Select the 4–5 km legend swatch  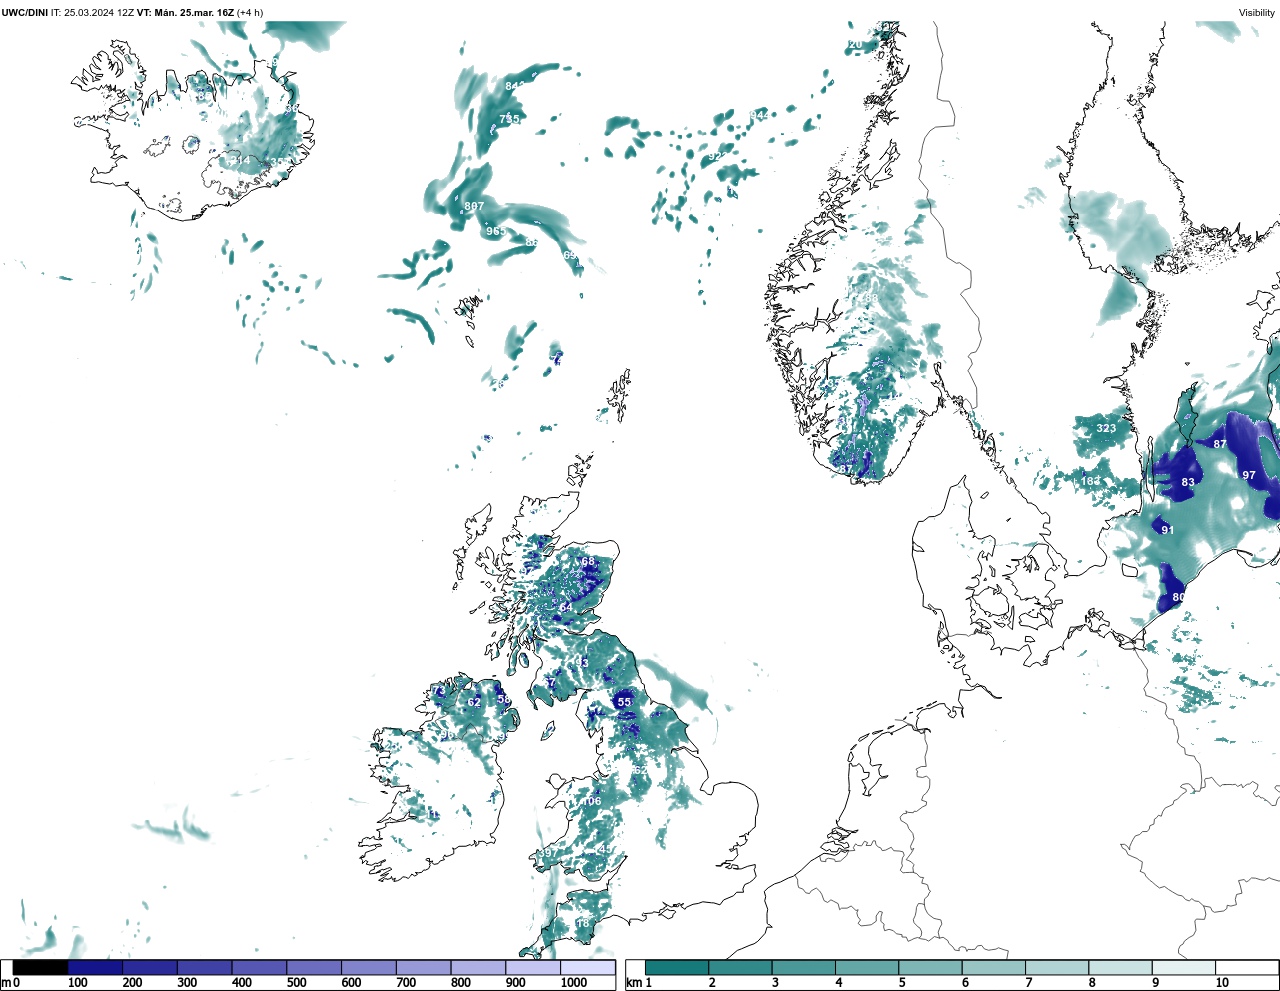(x=867, y=967)
